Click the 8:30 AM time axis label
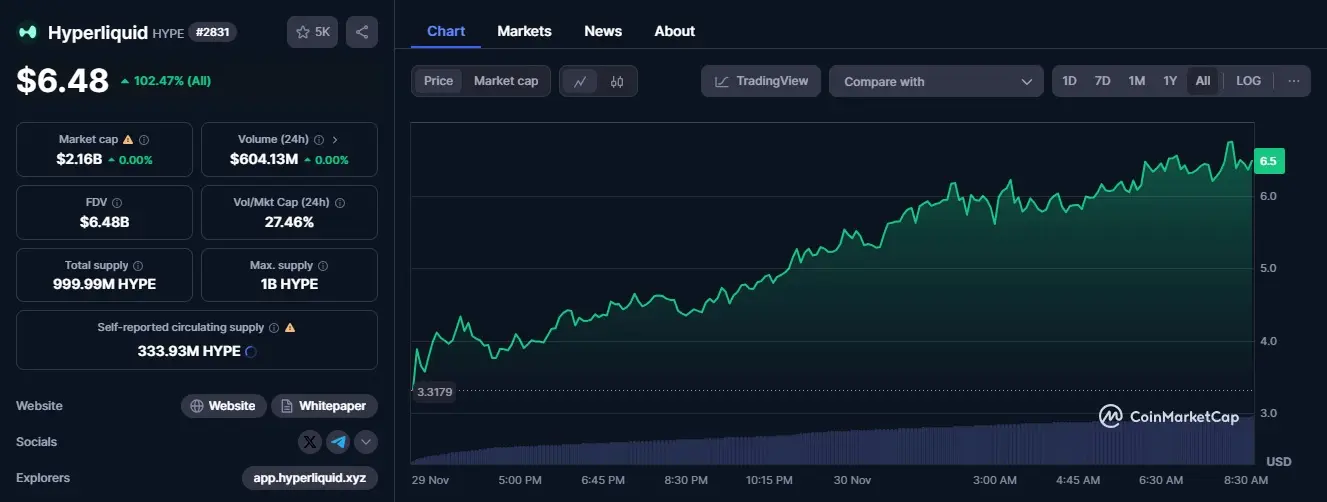Image resolution: width=1327 pixels, height=502 pixels. tap(1246, 480)
